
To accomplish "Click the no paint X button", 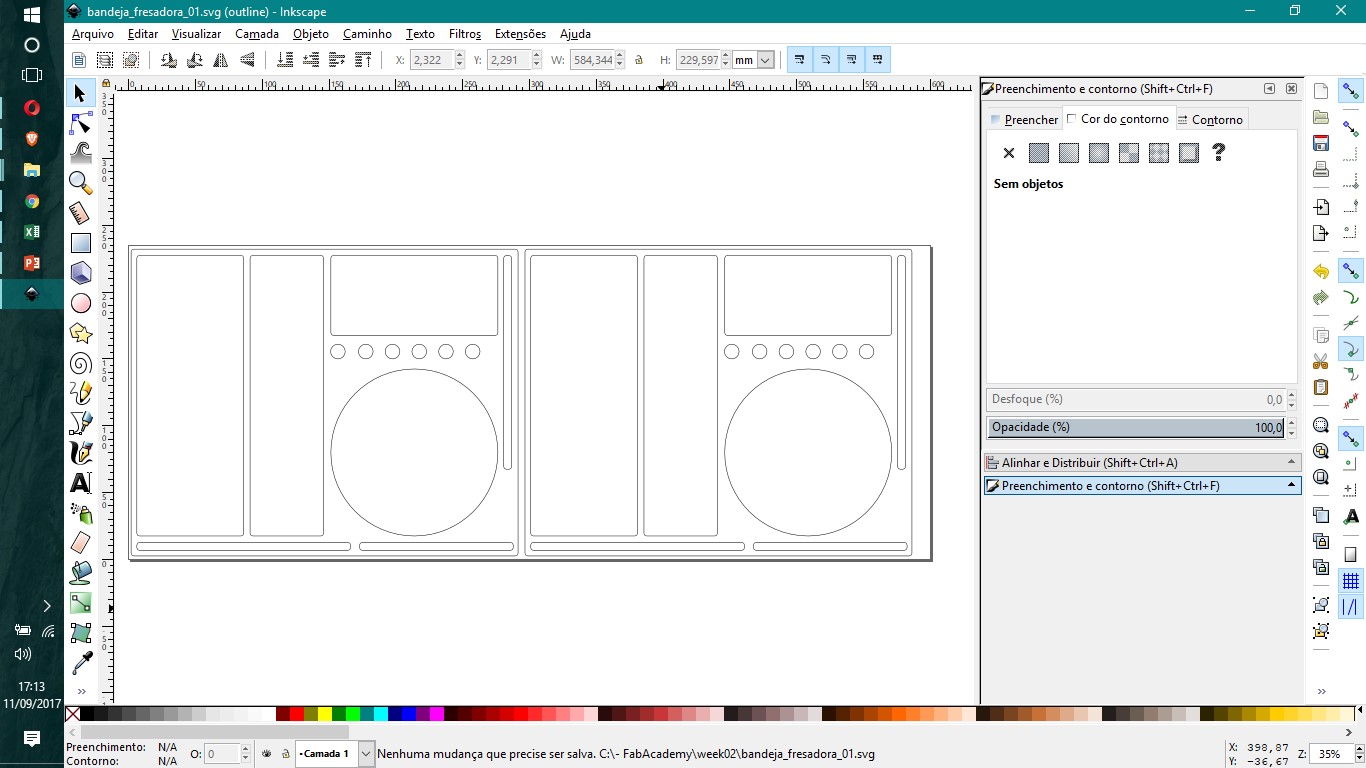I will [1008, 153].
